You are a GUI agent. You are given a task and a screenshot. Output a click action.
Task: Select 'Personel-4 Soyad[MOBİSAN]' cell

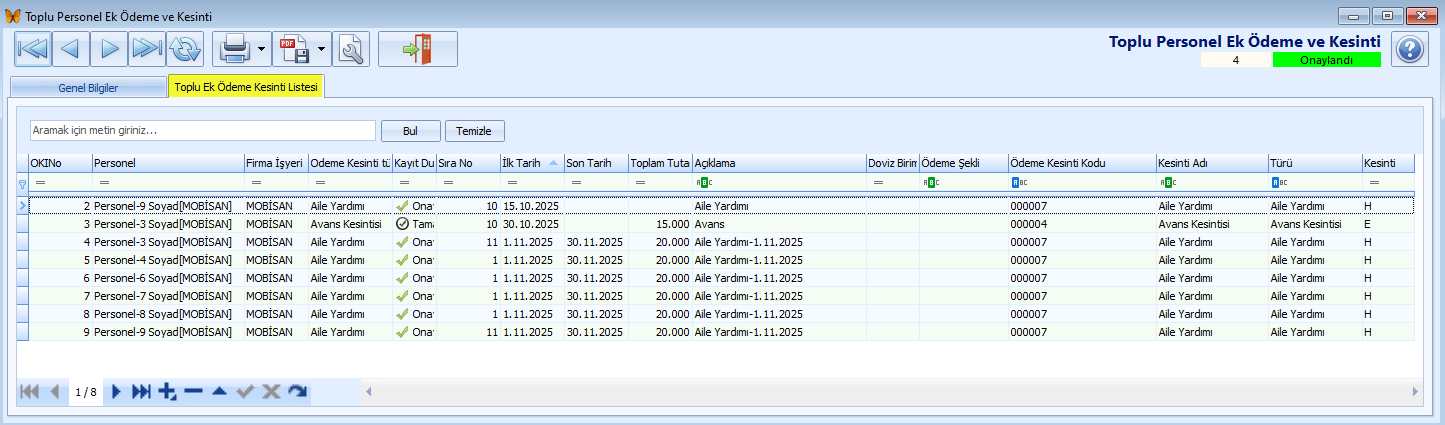167,260
